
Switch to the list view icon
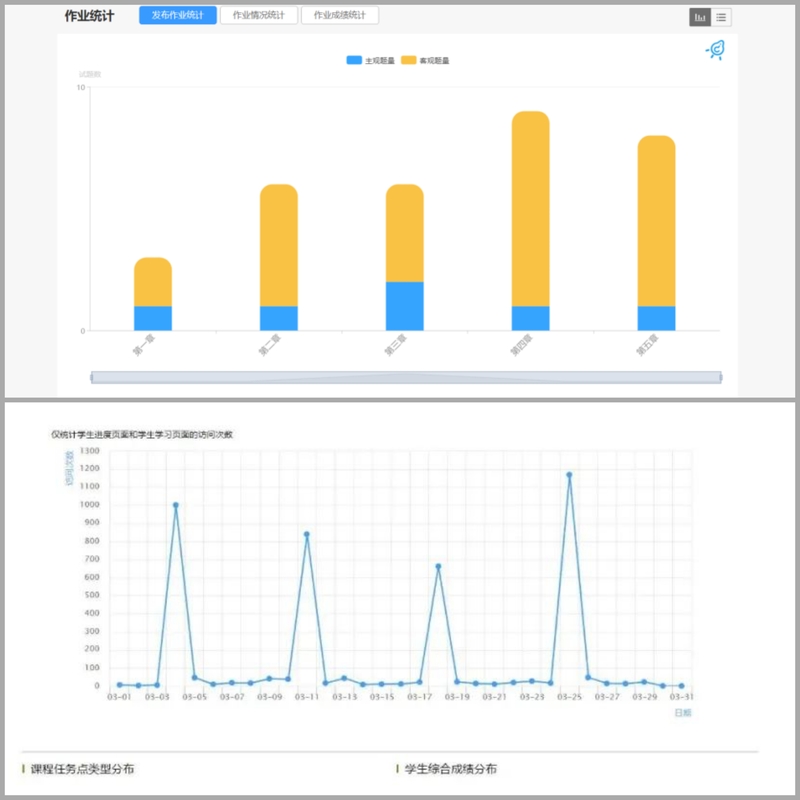click(721, 17)
